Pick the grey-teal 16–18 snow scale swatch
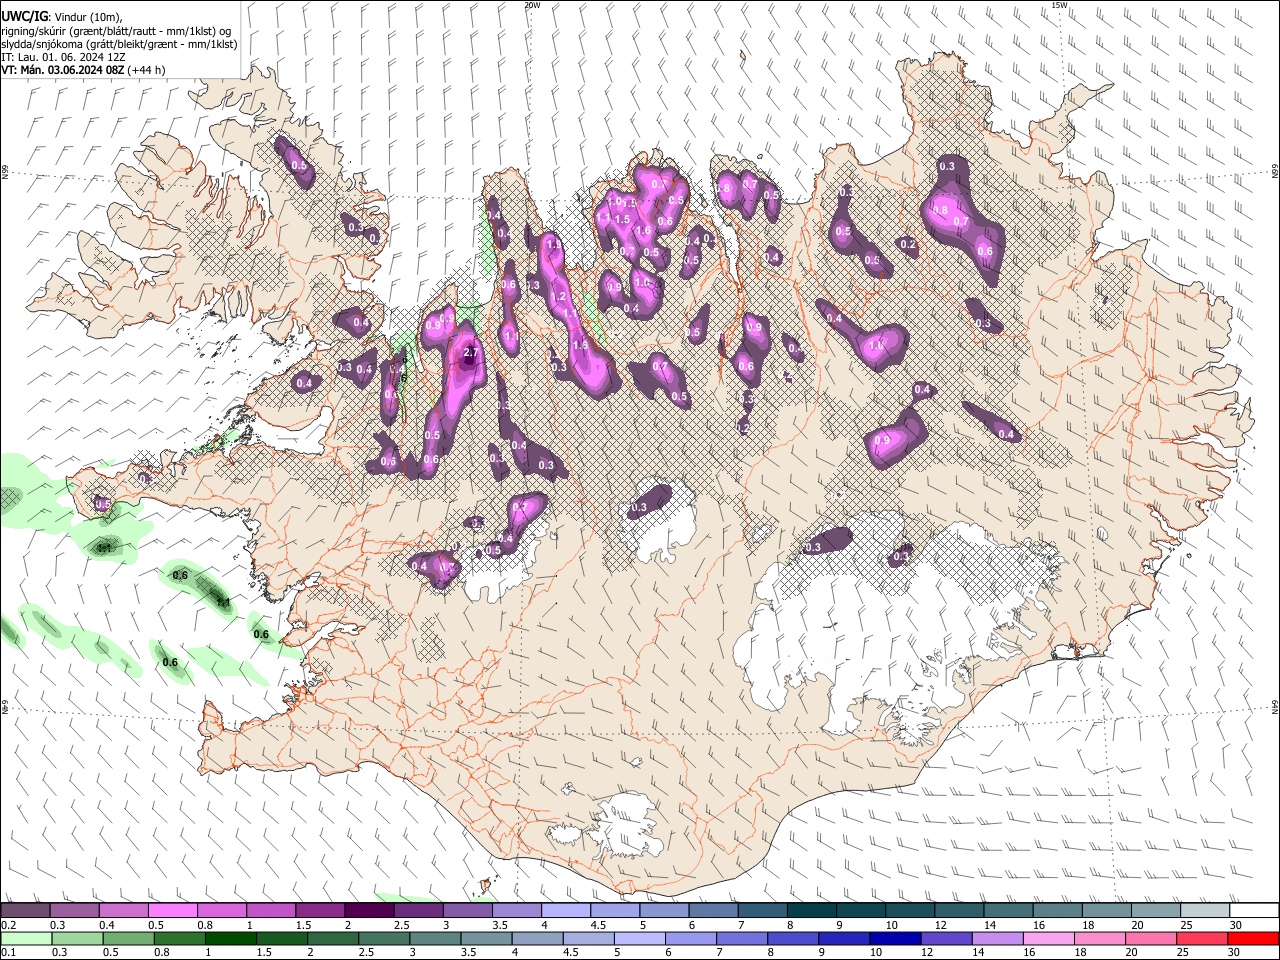The height and width of the screenshot is (960, 1280). (x=1058, y=910)
